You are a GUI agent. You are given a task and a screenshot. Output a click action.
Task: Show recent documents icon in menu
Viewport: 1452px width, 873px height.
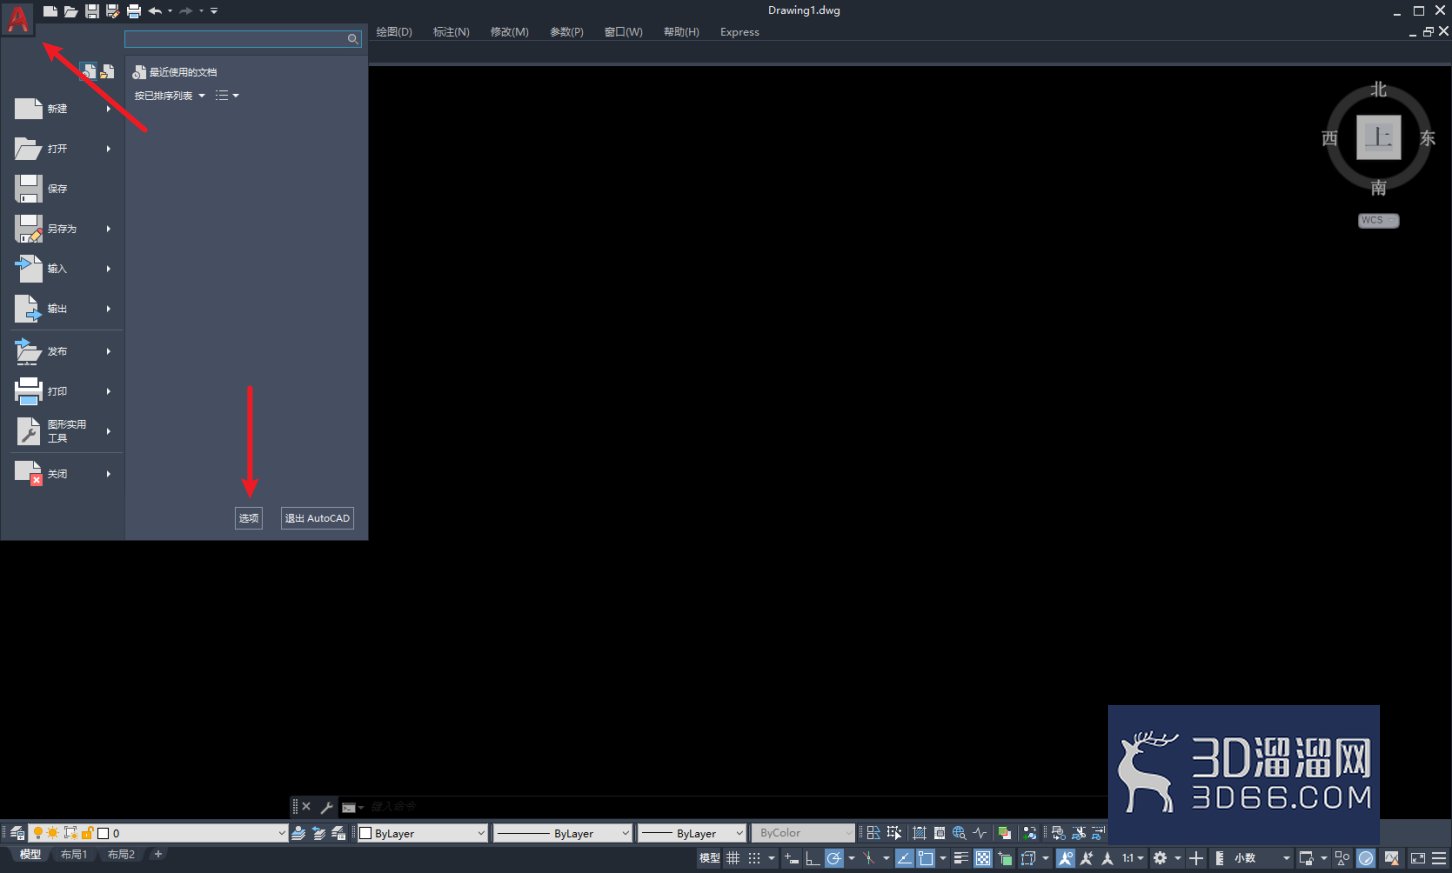(88, 71)
